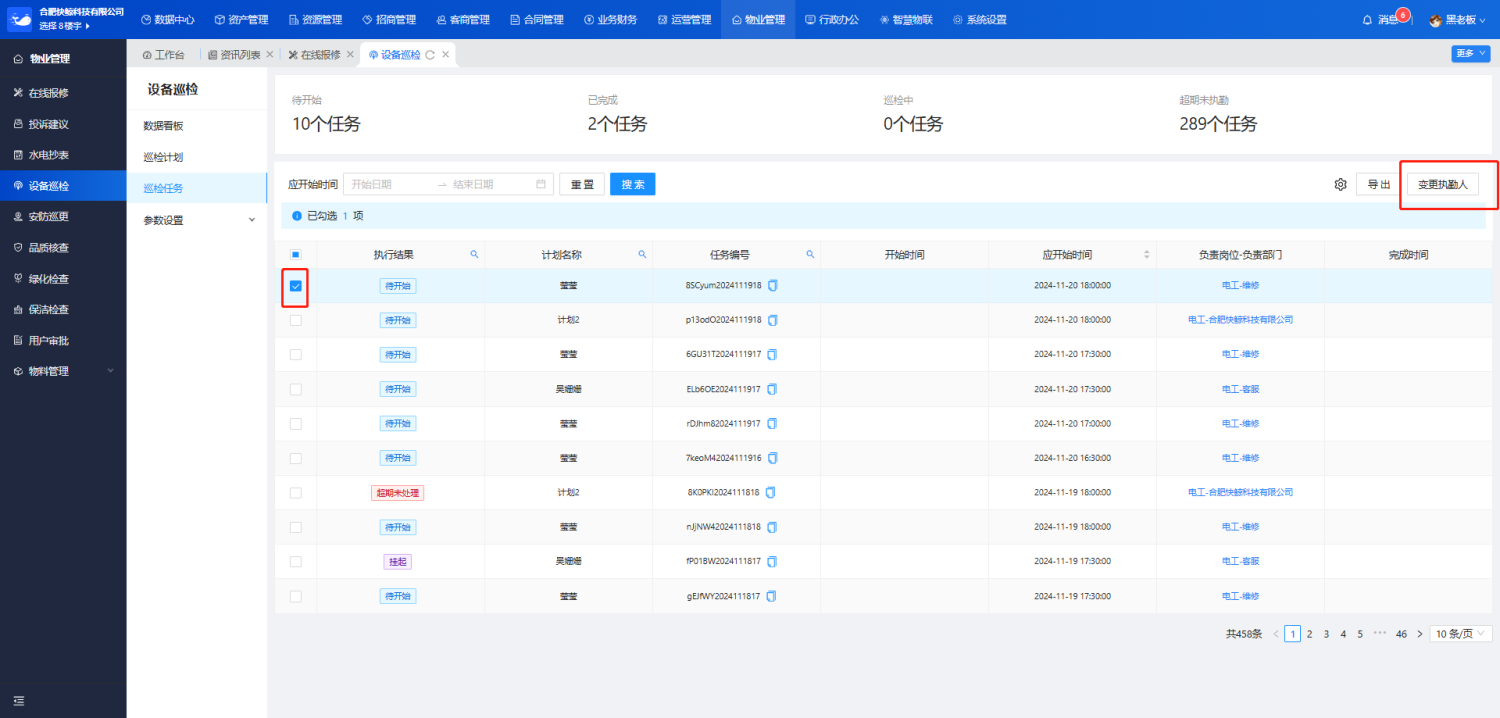The image size is (1500, 718).
Task: Go to page 46
Action: 1401,634
